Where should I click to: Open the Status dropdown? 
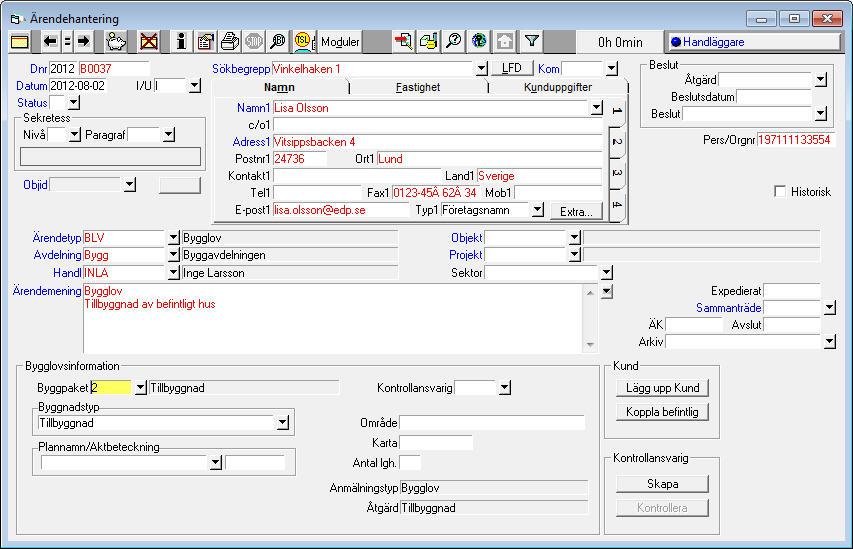[74, 103]
